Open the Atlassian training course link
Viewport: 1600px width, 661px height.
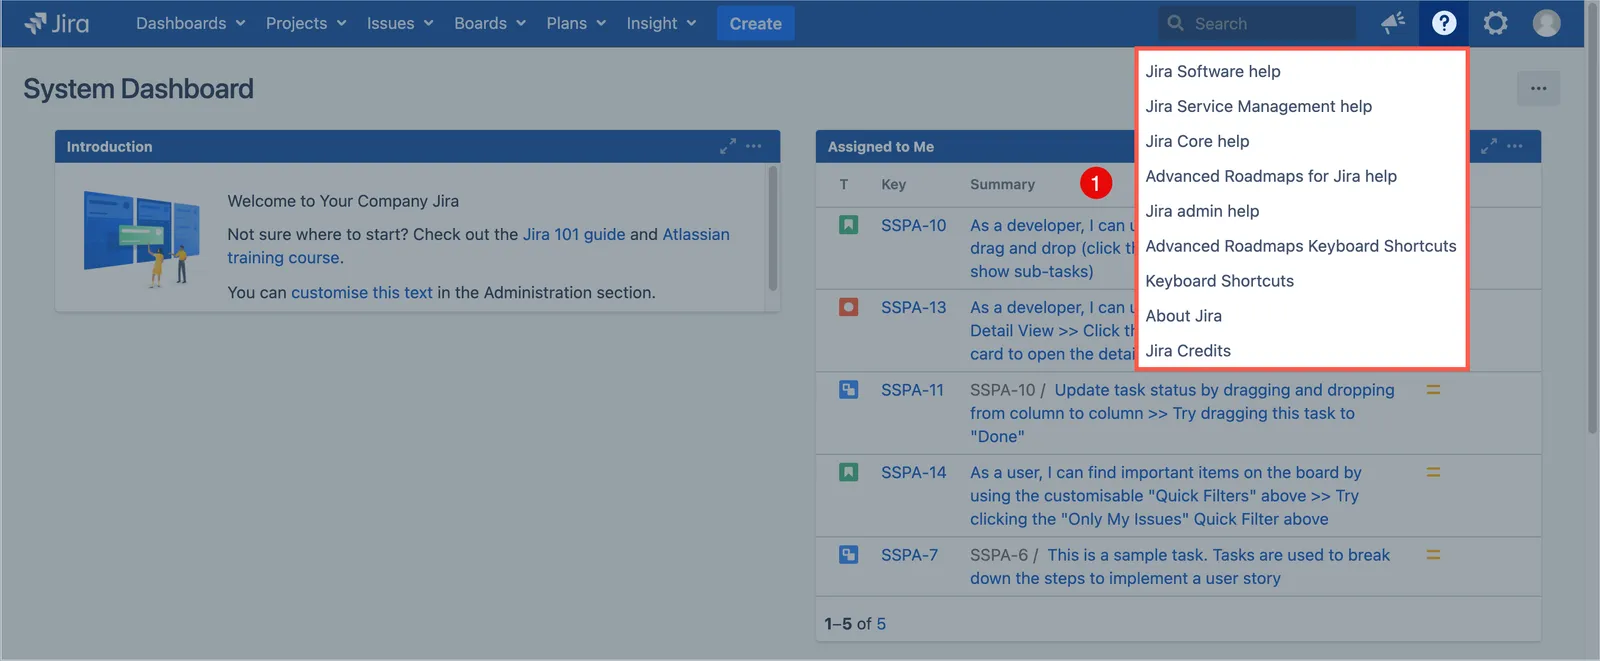pyautogui.click(x=478, y=246)
